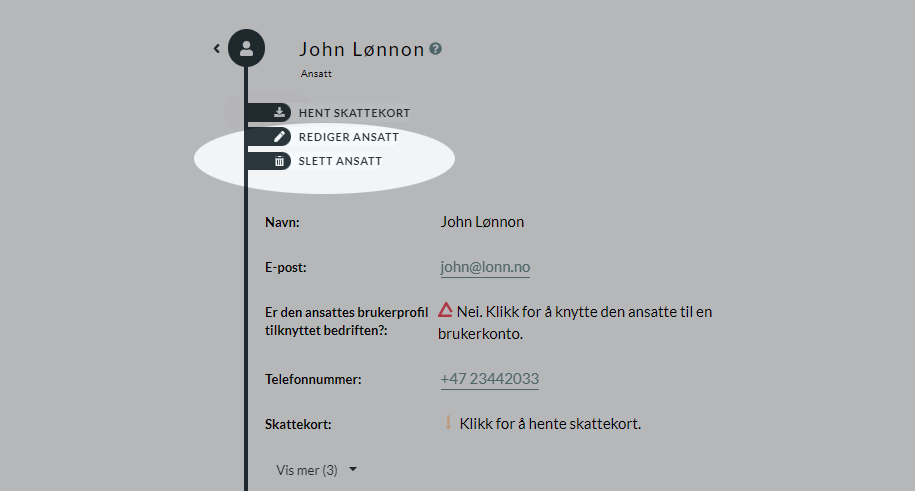915x491 pixels.
Task: Click the employee avatar circle icon
Action: point(246,48)
